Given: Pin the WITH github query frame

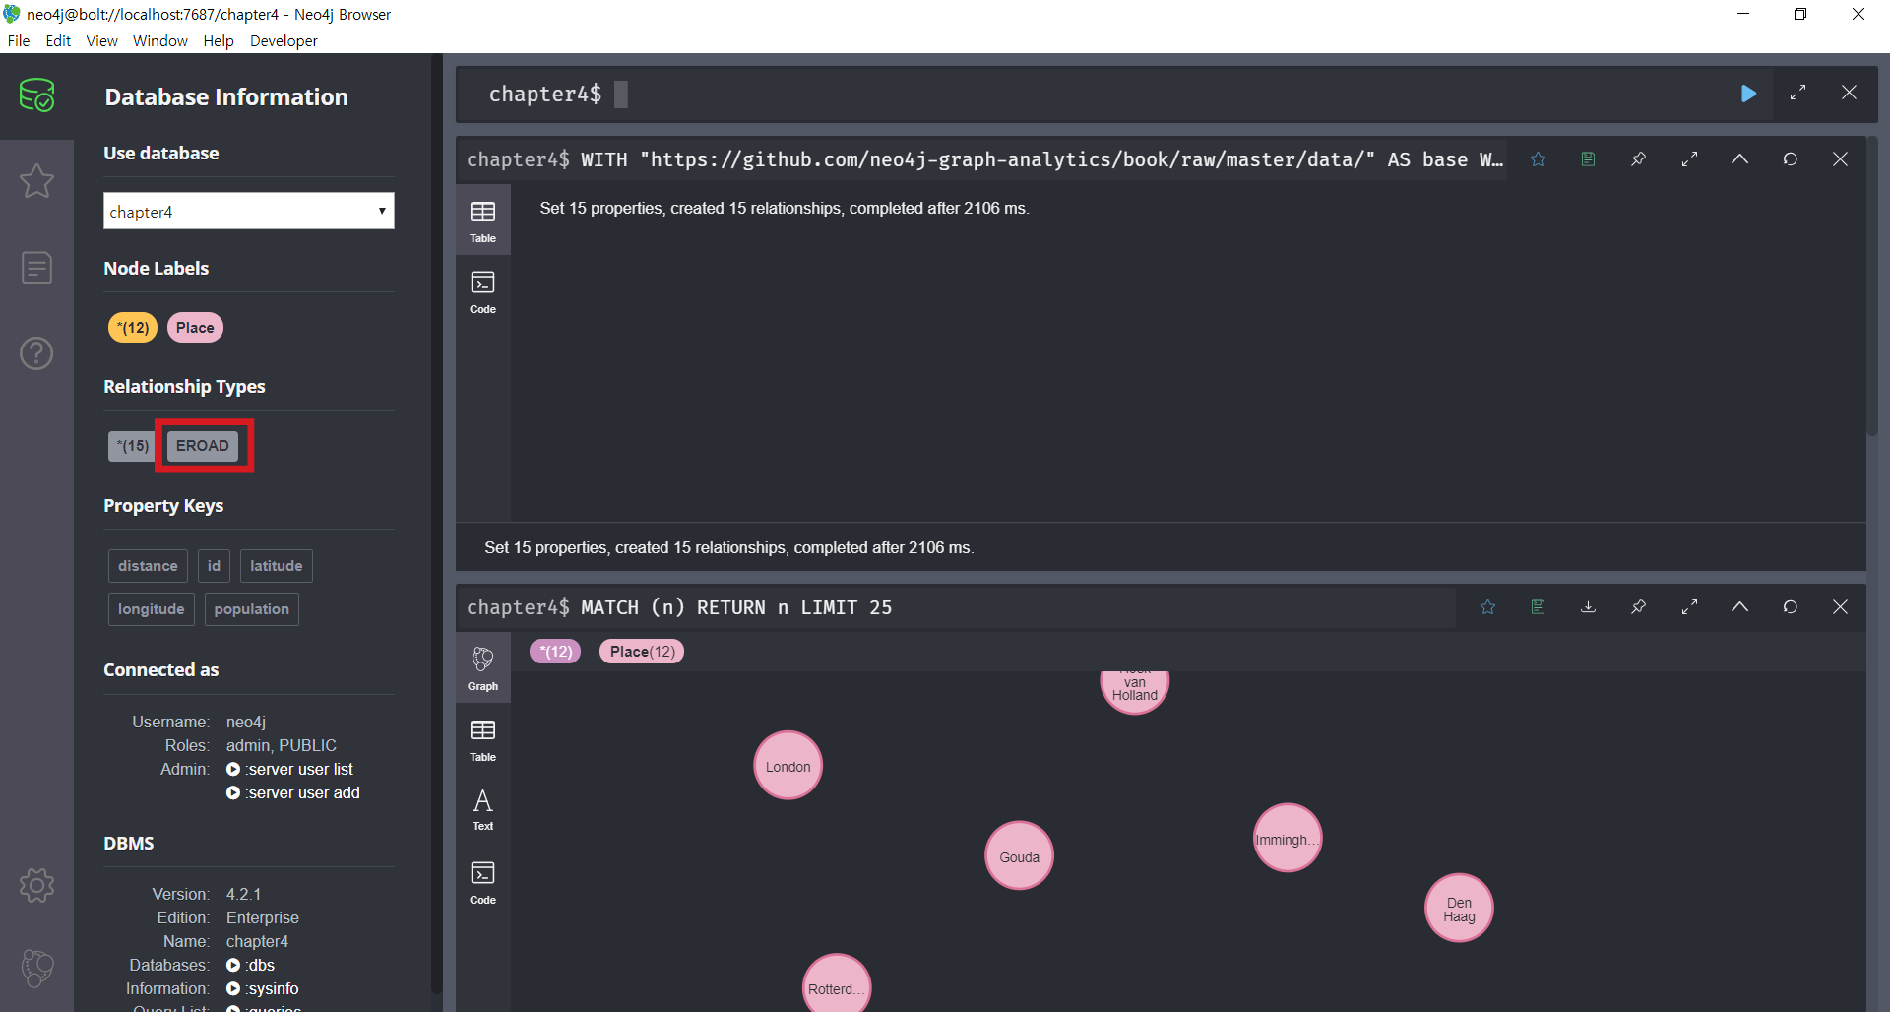Looking at the screenshot, I should [x=1638, y=159].
